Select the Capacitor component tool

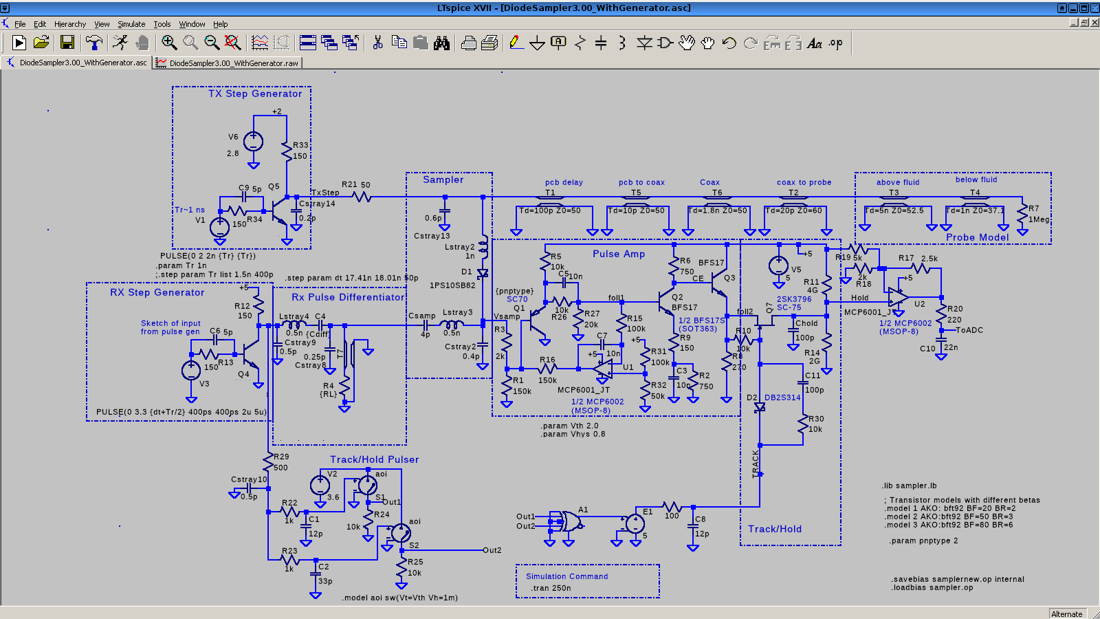coord(601,43)
